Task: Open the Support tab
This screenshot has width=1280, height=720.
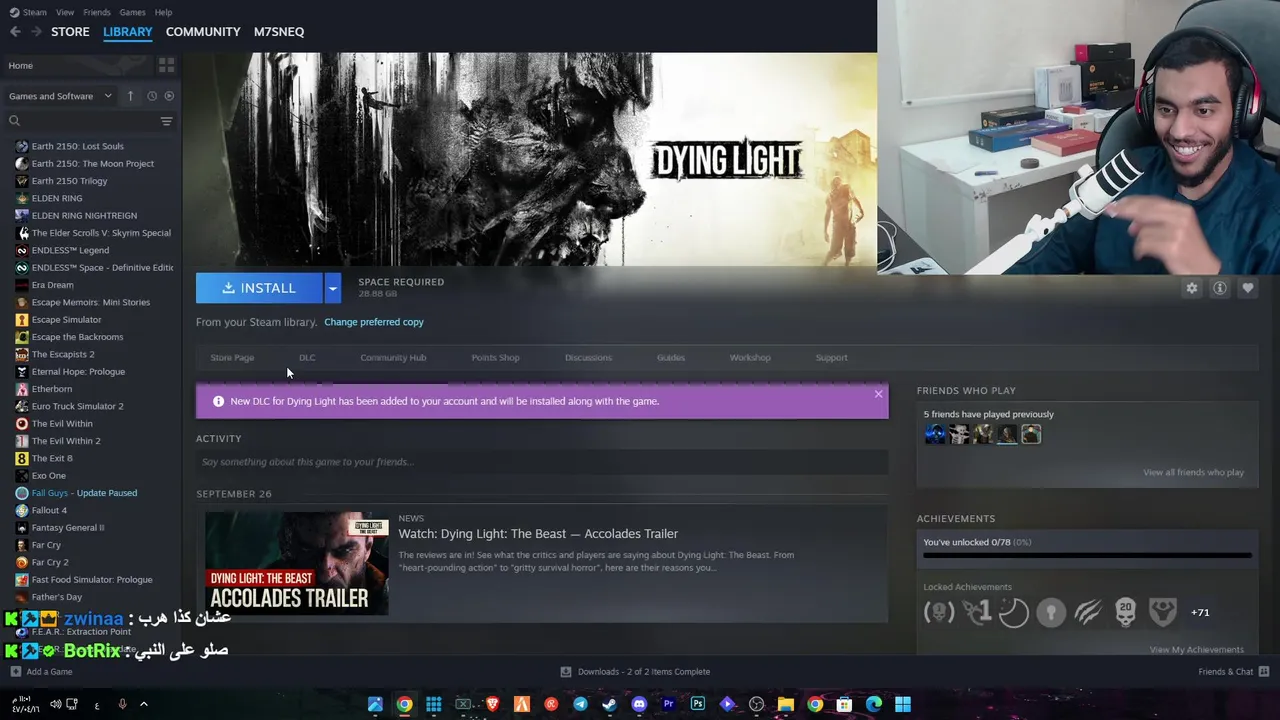Action: pyautogui.click(x=831, y=357)
